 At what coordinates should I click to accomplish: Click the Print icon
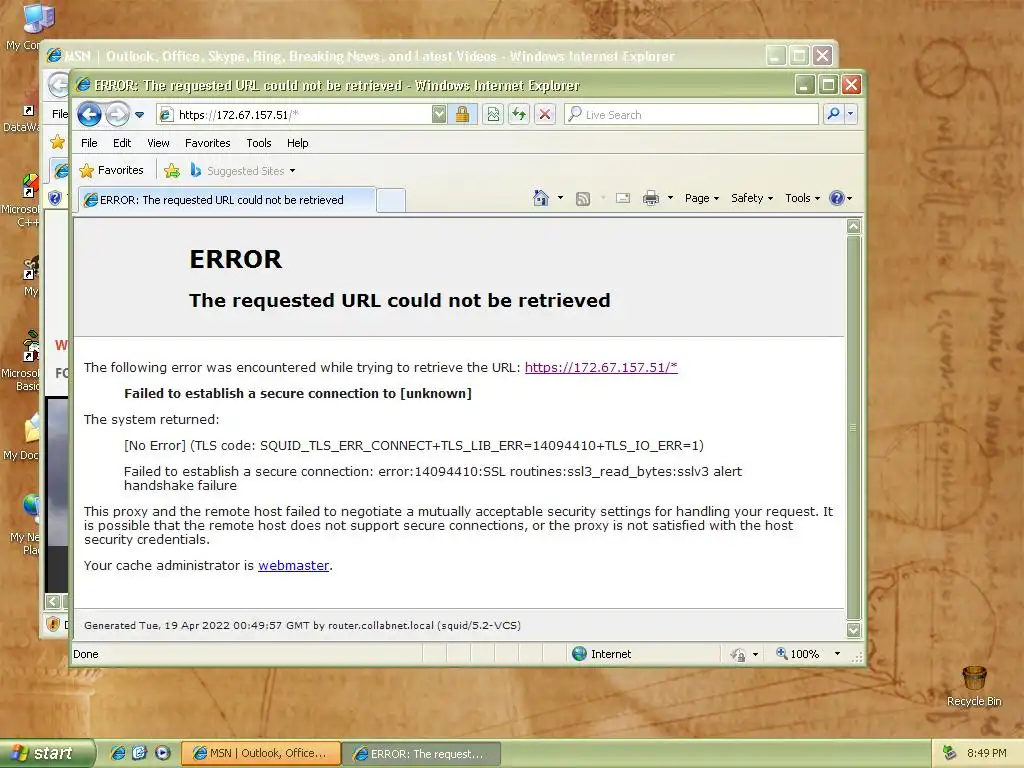651,198
